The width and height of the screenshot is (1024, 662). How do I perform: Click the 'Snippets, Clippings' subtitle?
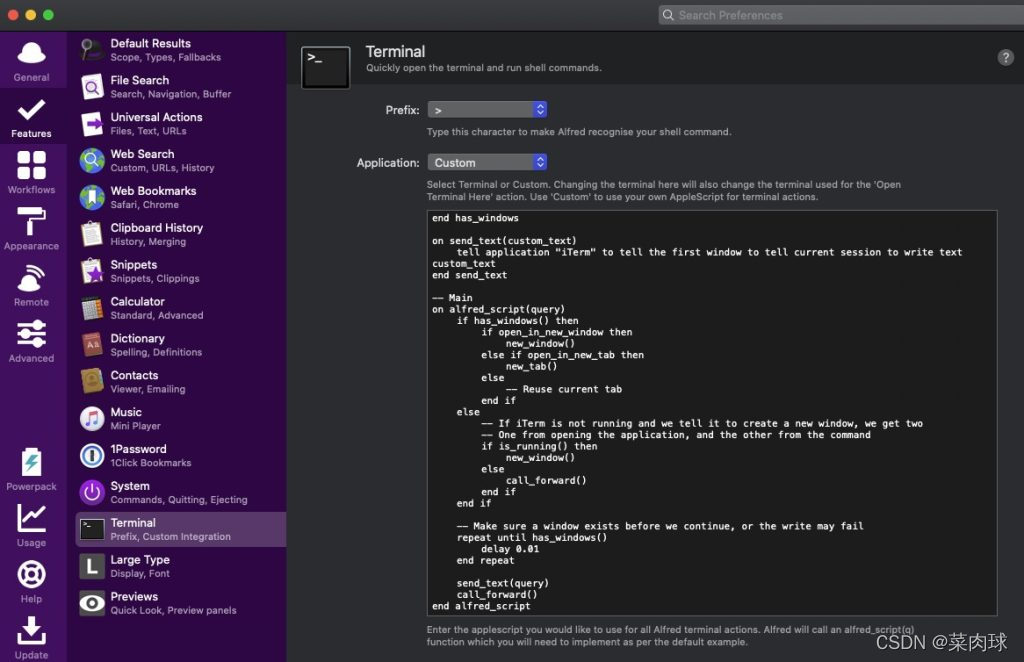pyautogui.click(x=155, y=279)
